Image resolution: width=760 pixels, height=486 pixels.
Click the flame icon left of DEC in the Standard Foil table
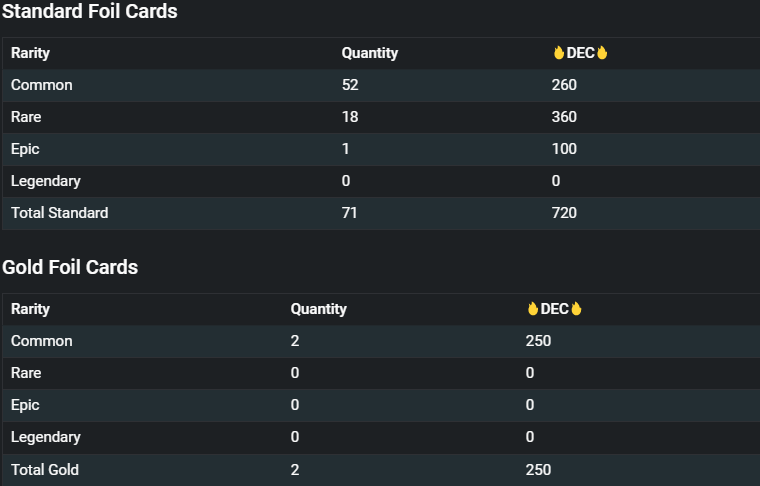(x=558, y=53)
